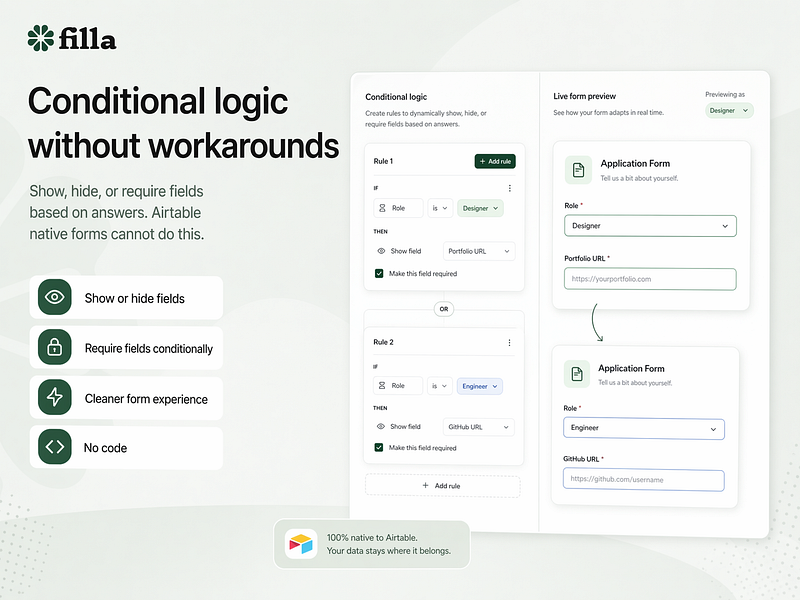Click the '100% native to Airtable.' text

click(372, 538)
